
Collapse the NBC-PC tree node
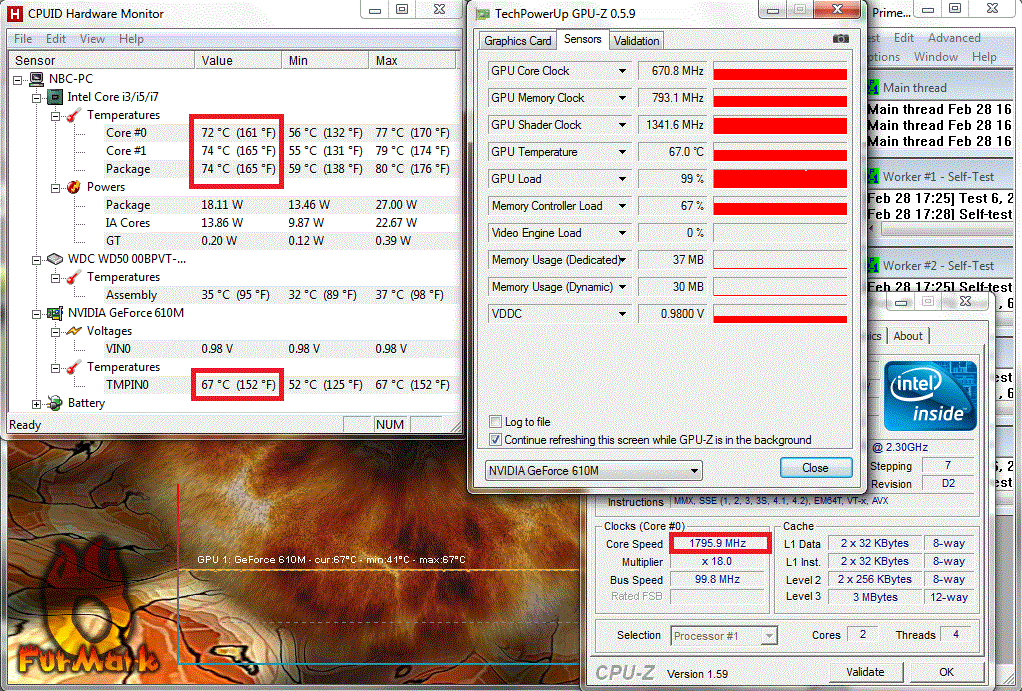pyautogui.click(x=18, y=80)
